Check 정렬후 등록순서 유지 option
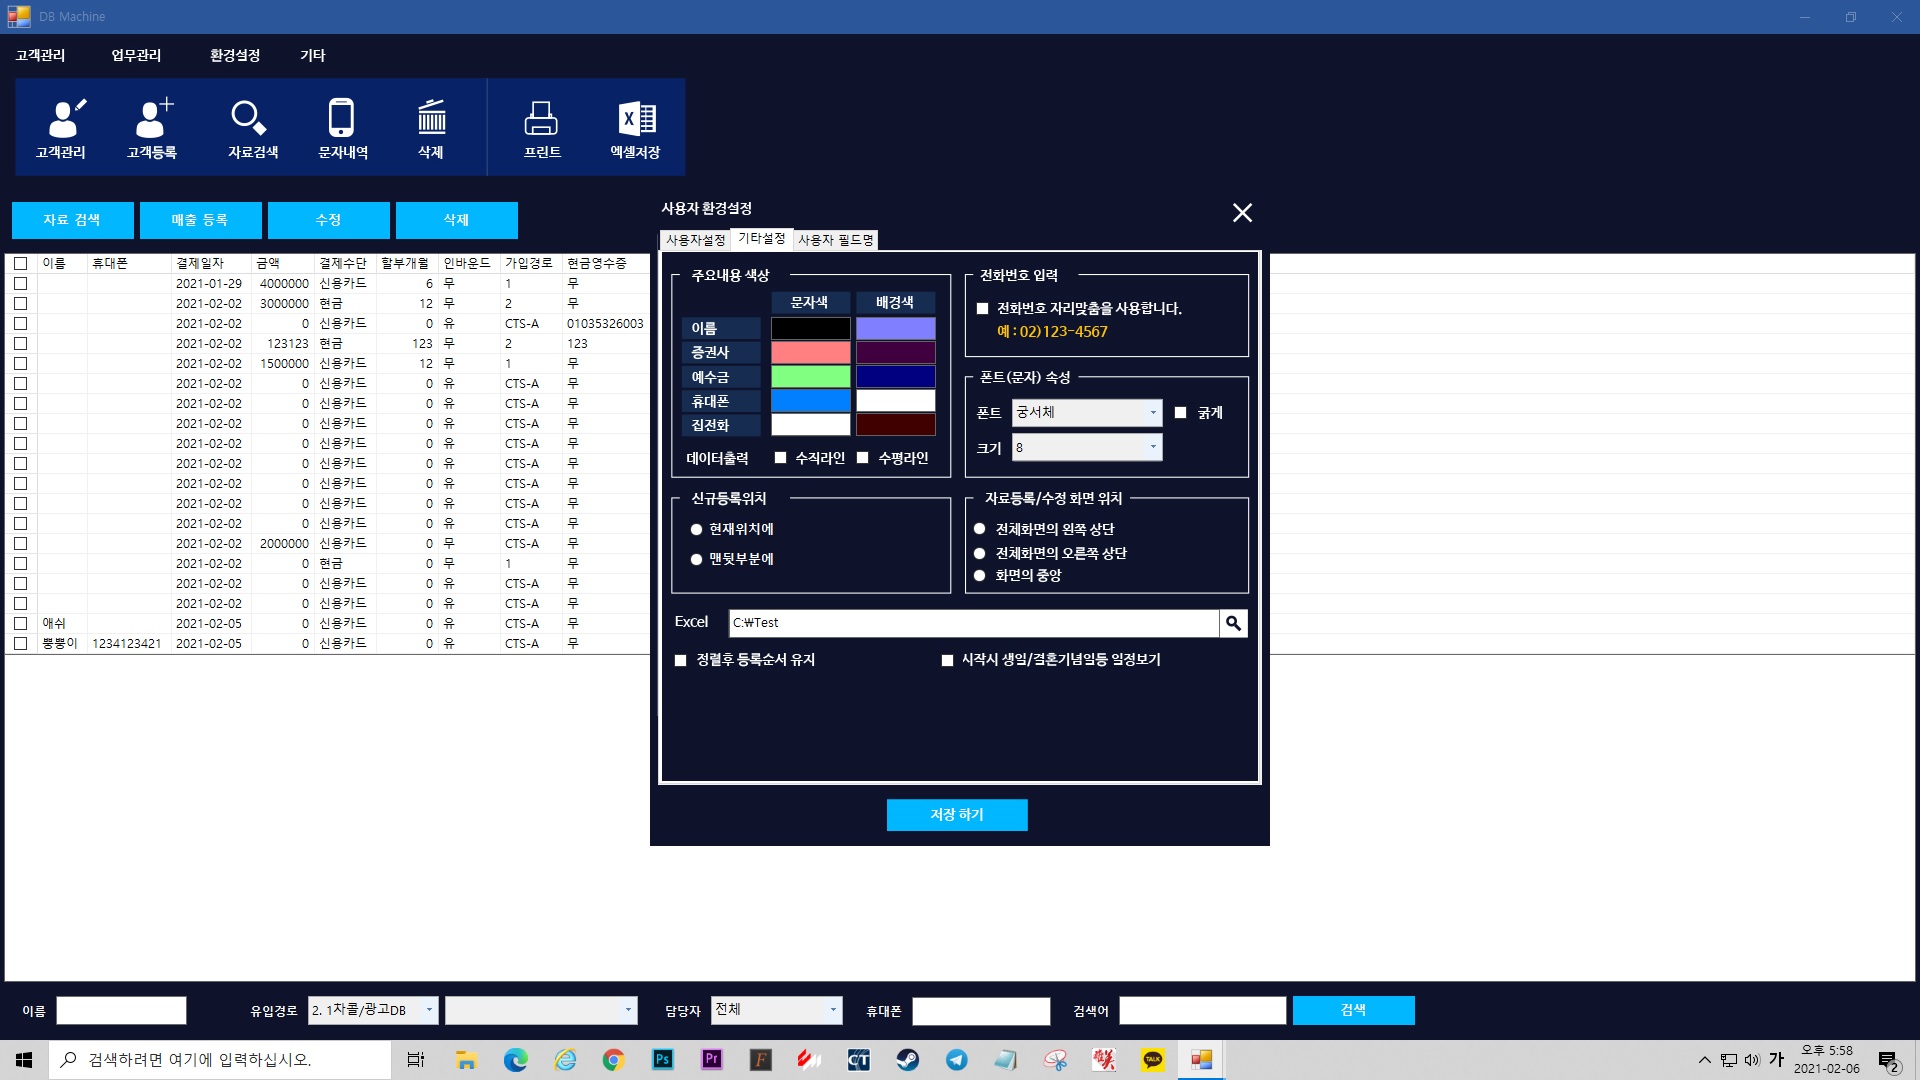Image resolution: width=1920 pixels, height=1080 pixels. (x=681, y=660)
